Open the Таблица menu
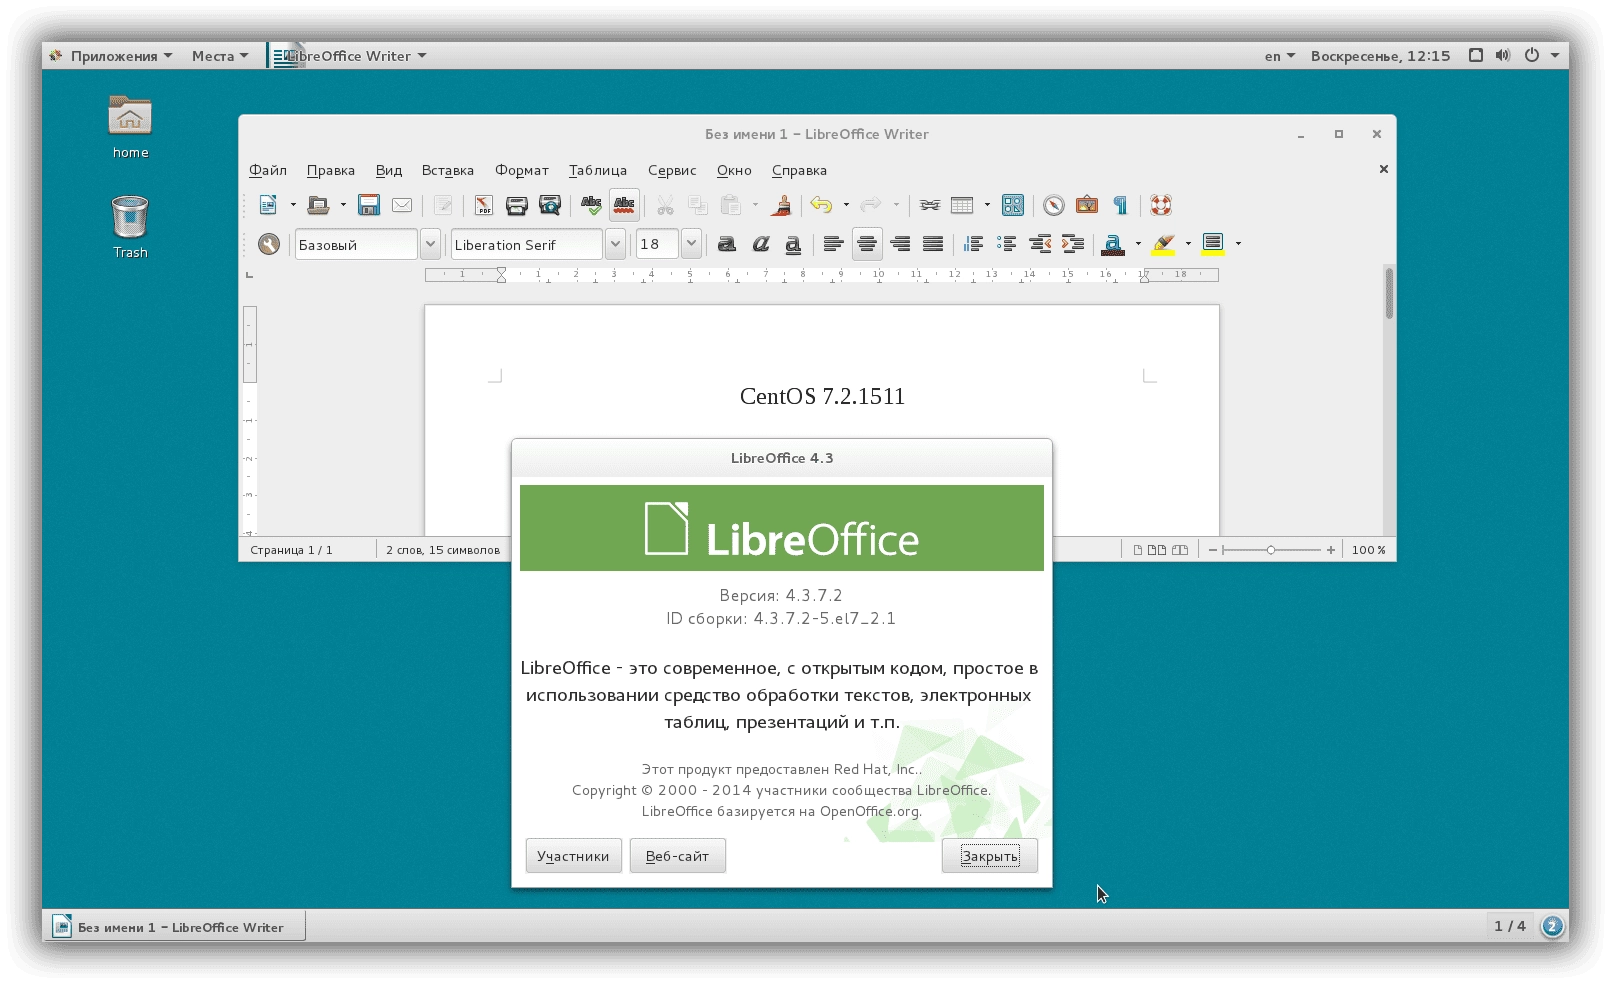The image size is (1611, 984). 598,170
